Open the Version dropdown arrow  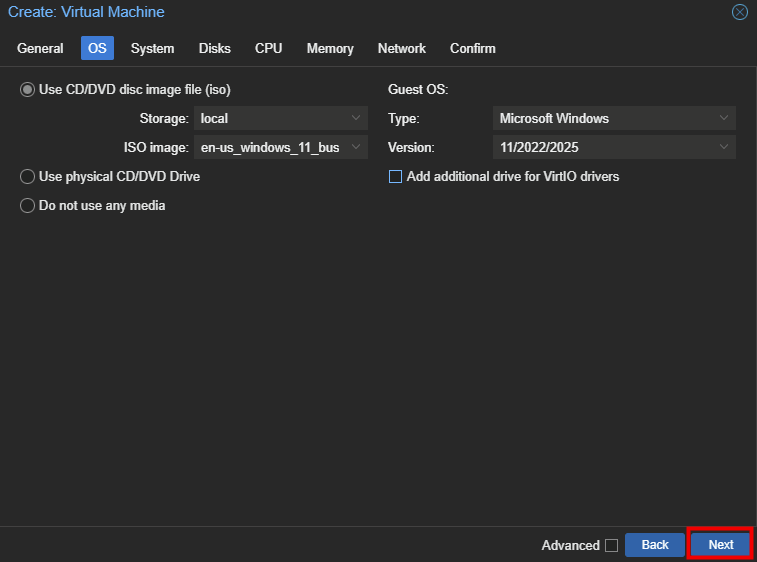tap(724, 147)
